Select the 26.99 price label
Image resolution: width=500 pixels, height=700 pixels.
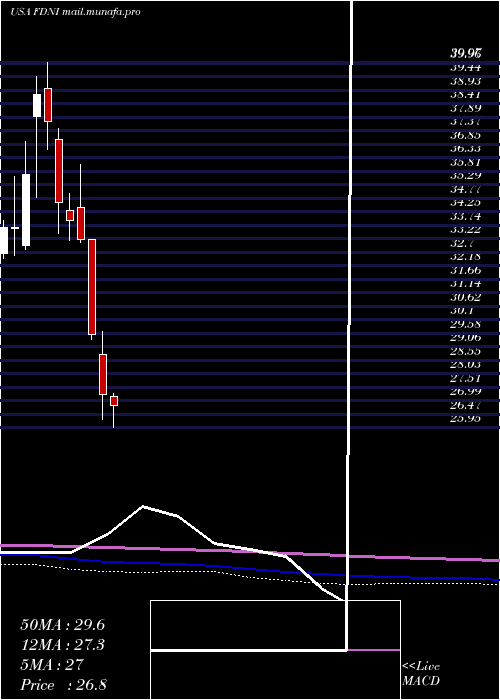tap(465, 392)
